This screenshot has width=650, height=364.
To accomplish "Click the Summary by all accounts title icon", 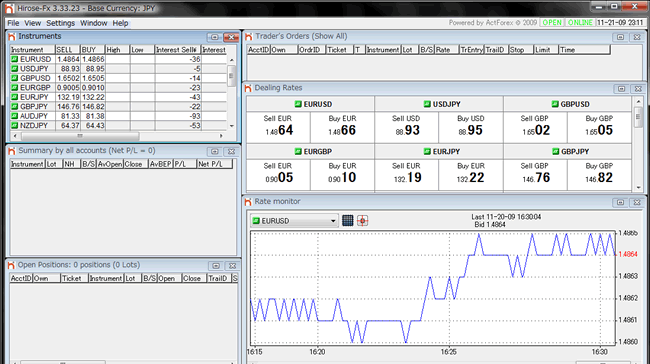I will (12, 151).
